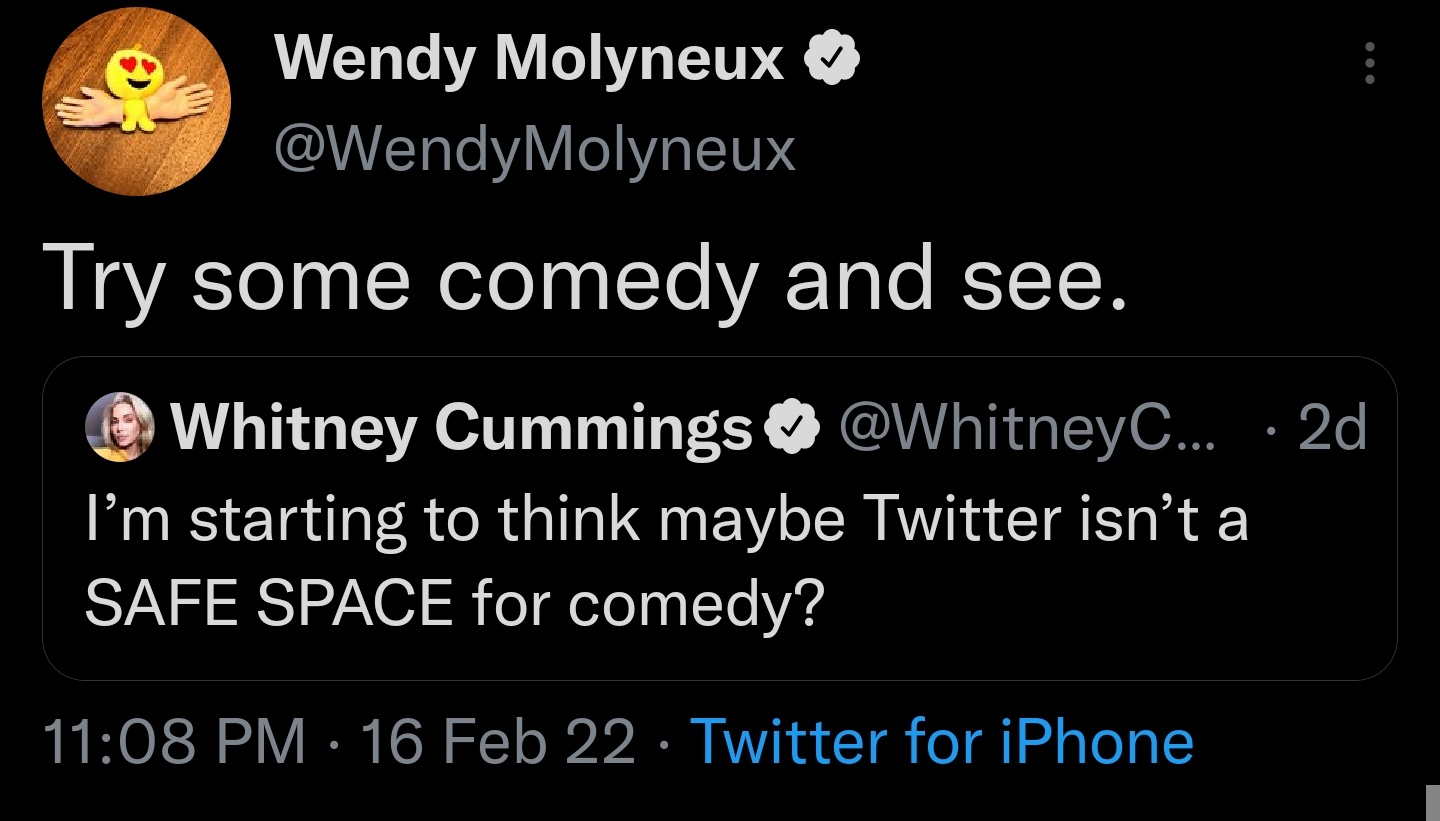Select the verified badge beside Wendy's name

(x=832, y=57)
